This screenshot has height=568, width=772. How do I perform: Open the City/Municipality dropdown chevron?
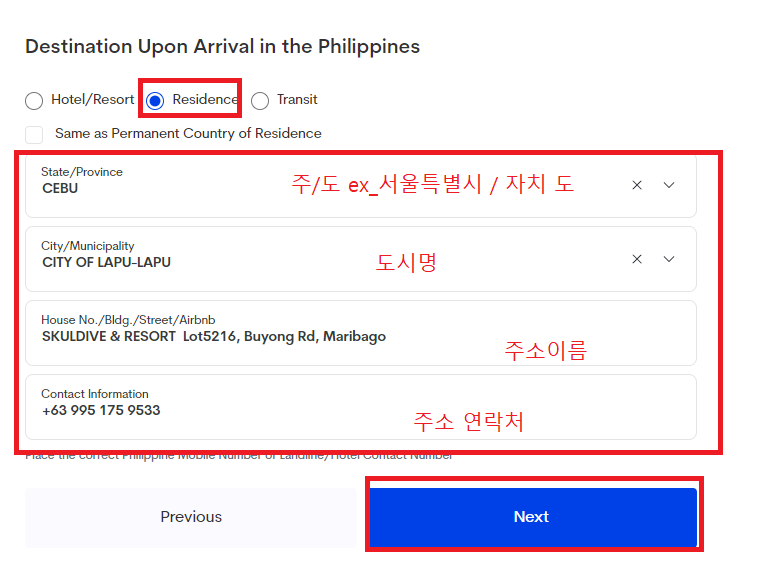pos(669,259)
